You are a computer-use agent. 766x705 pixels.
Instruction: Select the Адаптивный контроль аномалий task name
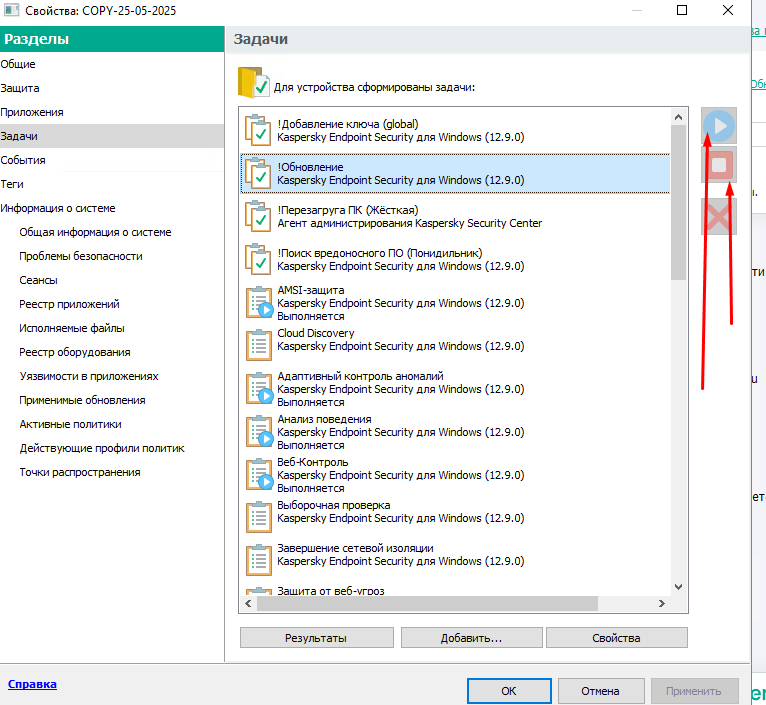pyautogui.click(x=361, y=376)
